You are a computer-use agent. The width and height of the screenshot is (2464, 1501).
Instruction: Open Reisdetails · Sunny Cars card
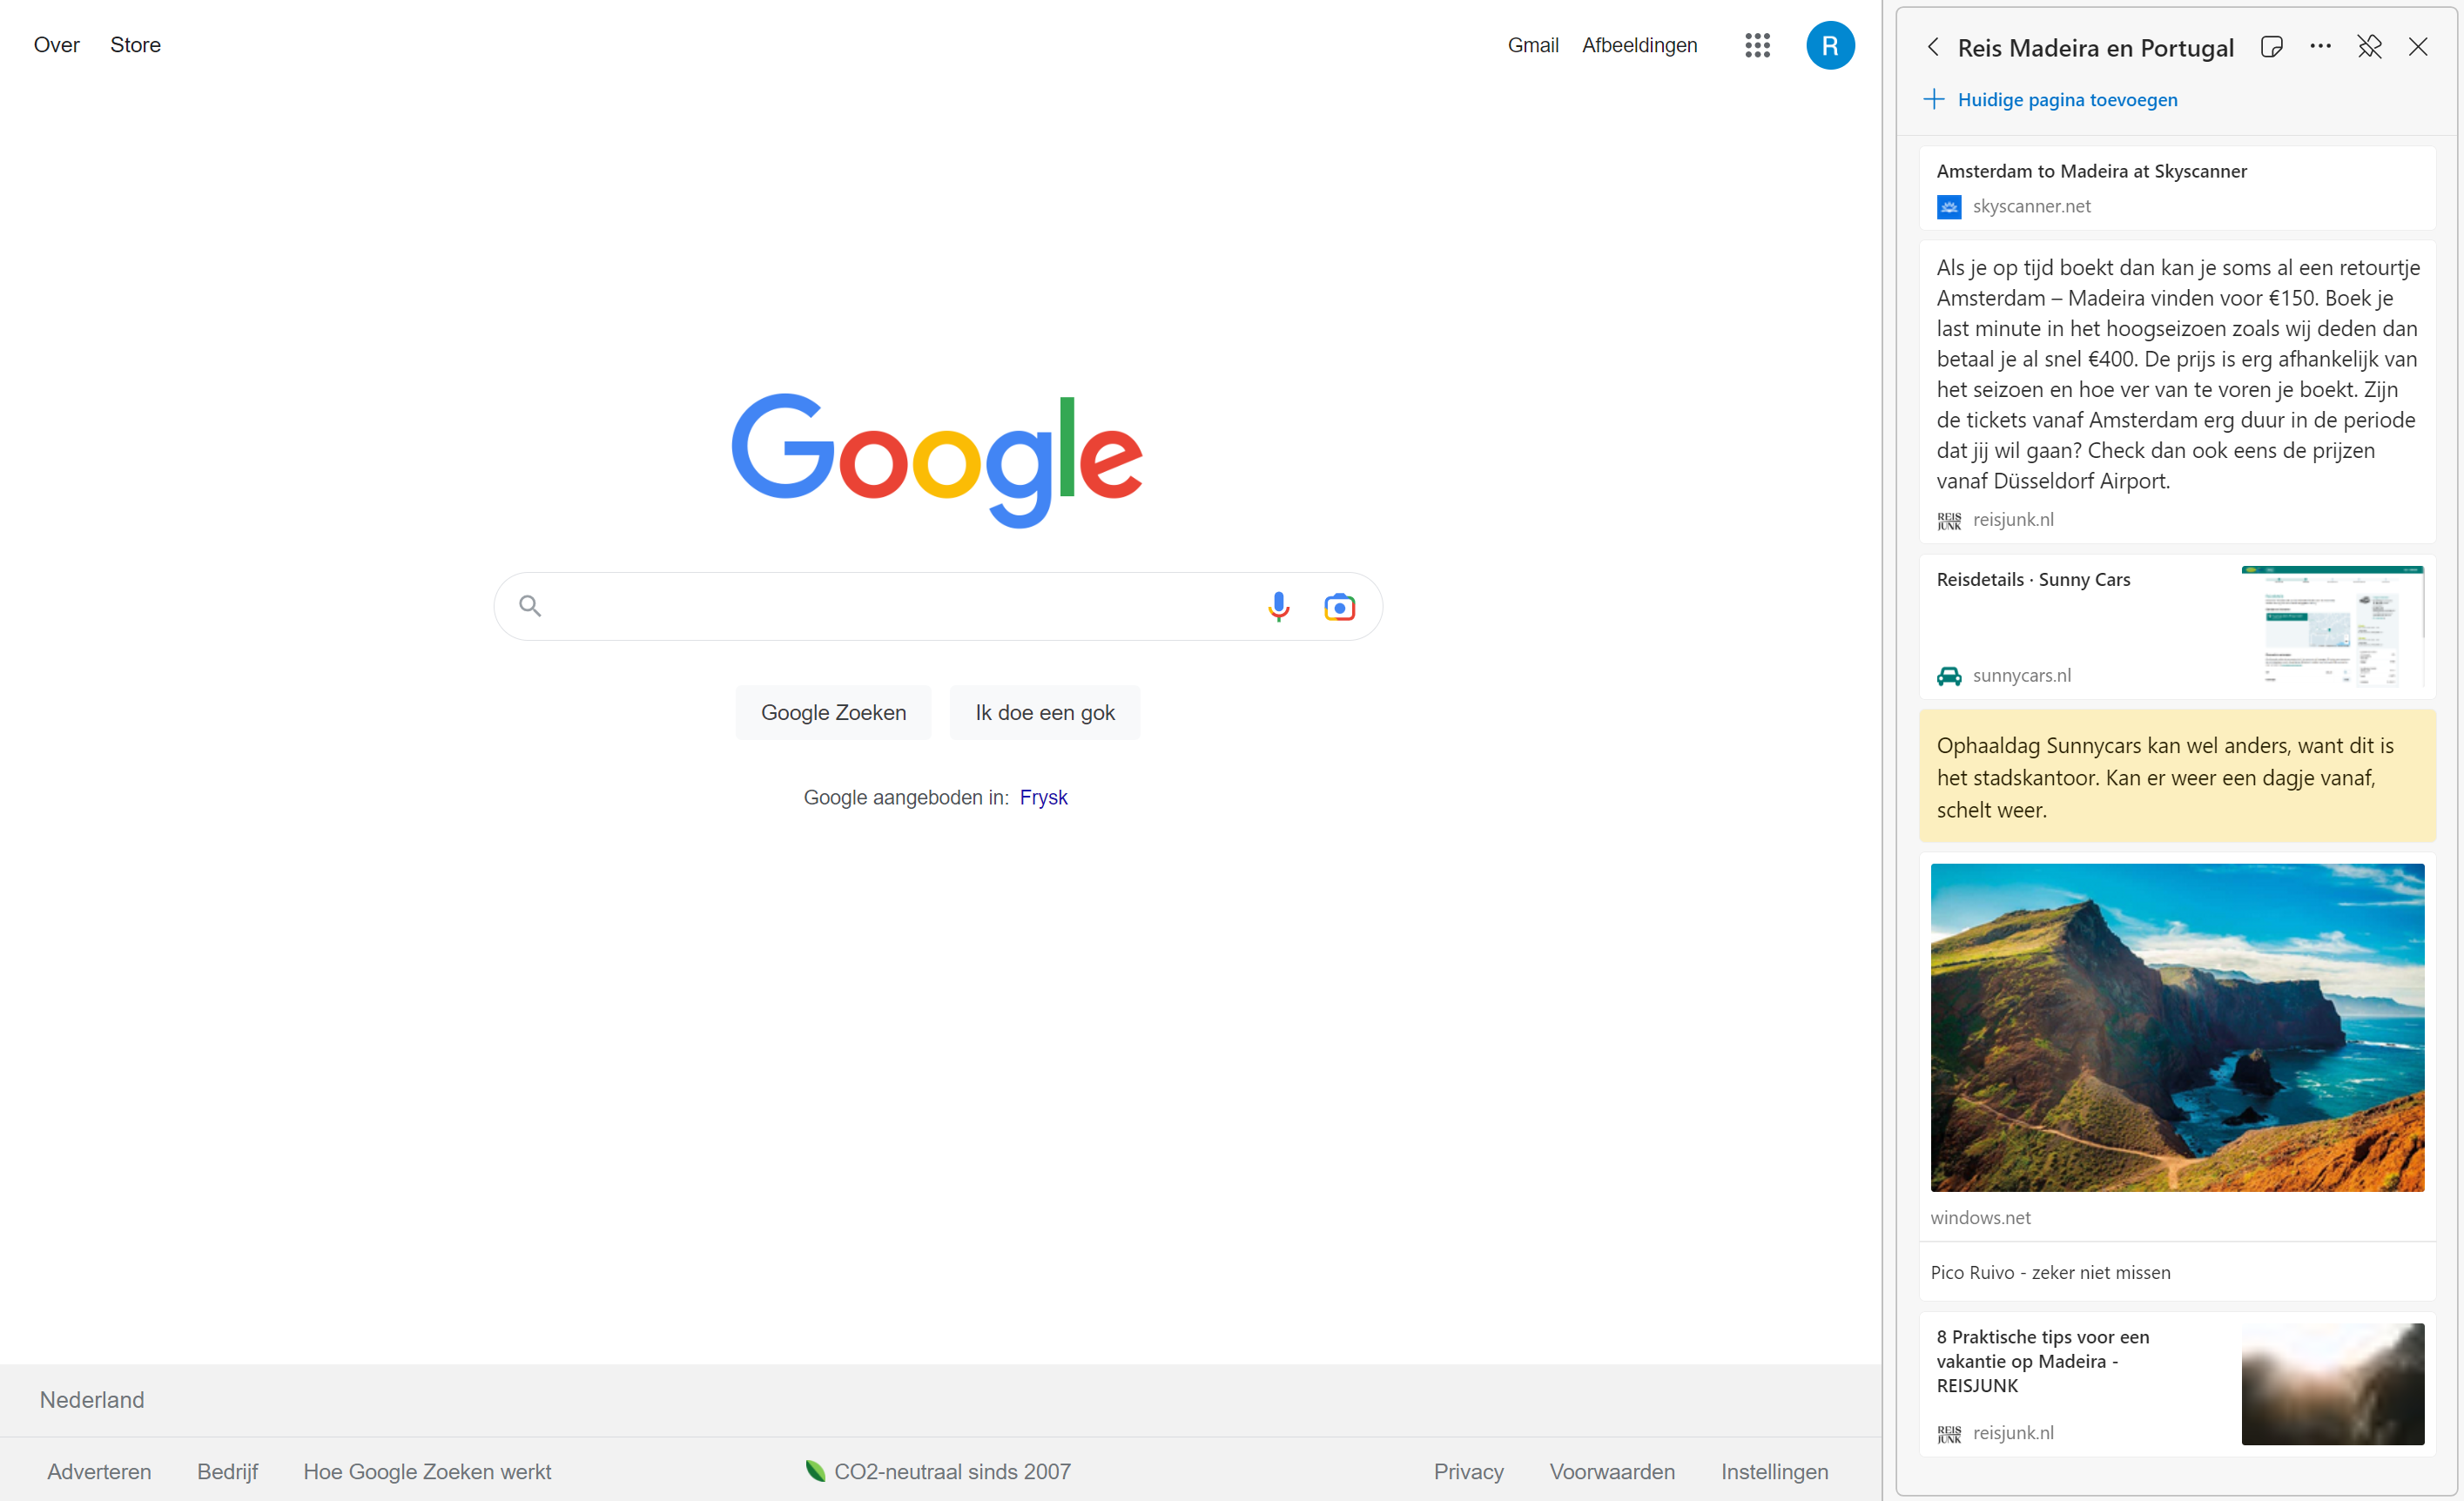pyautogui.click(x=2177, y=627)
